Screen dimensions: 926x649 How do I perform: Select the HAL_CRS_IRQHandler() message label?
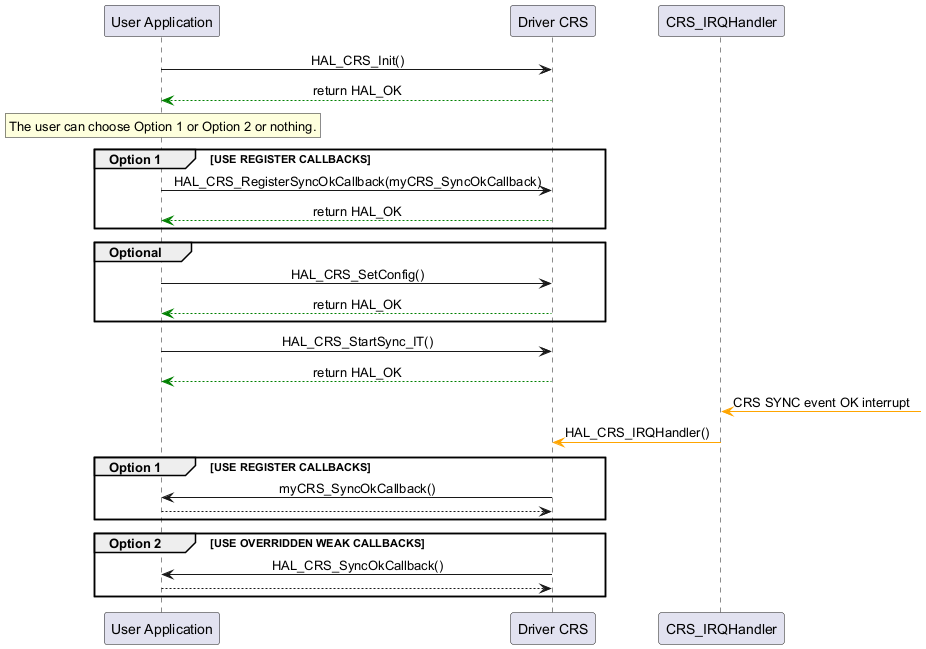(x=637, y=433)
